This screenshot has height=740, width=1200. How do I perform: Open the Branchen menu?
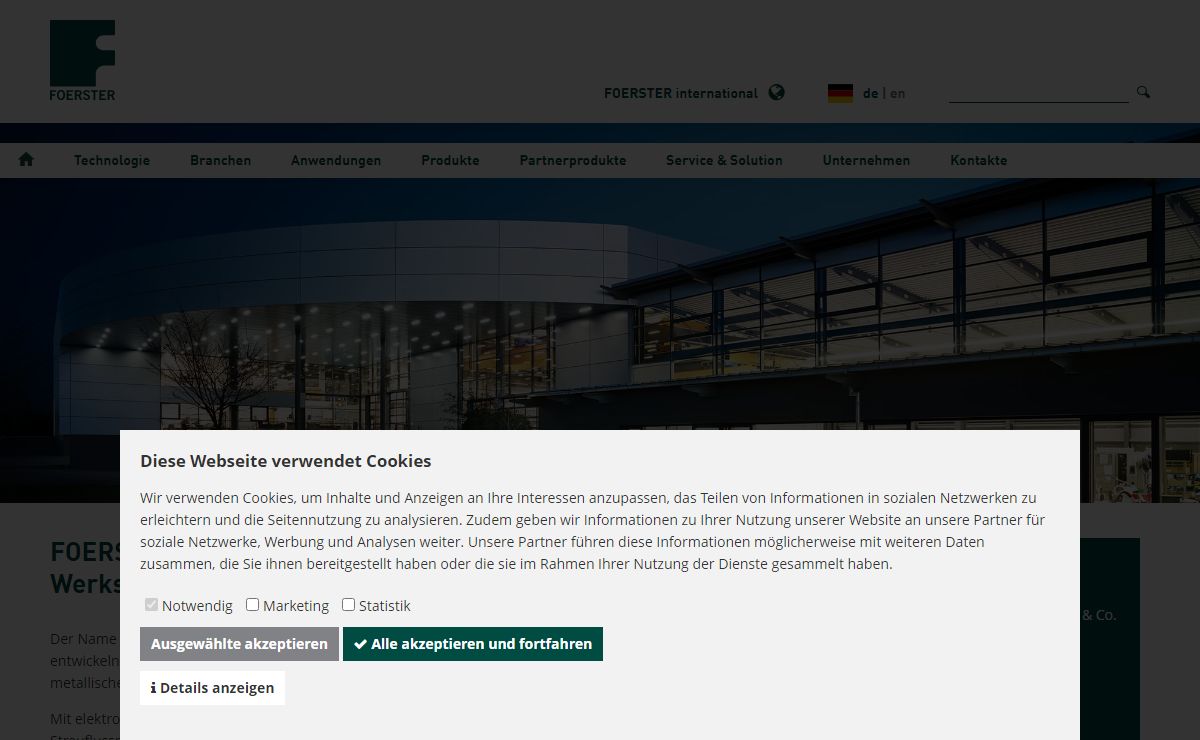pyautogui.click(x=220, y=160)
